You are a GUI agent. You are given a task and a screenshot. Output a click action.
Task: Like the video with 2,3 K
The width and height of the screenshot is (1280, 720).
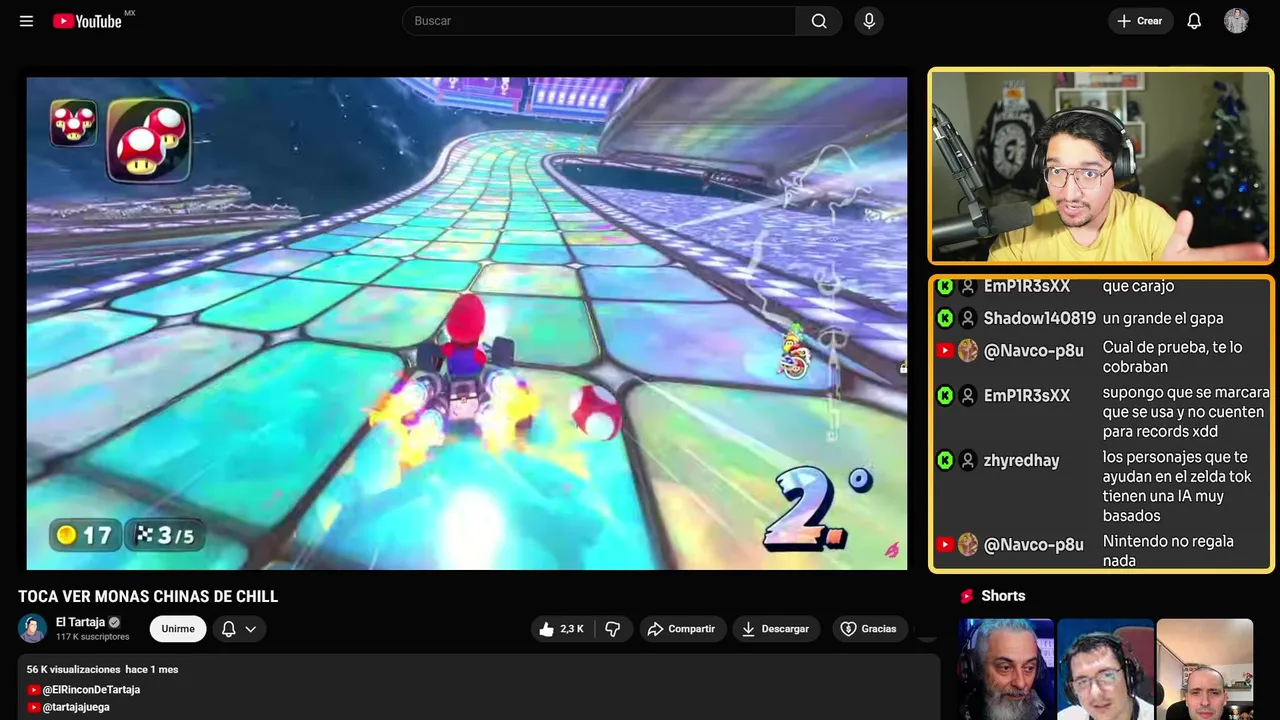(x=561, y=629)
